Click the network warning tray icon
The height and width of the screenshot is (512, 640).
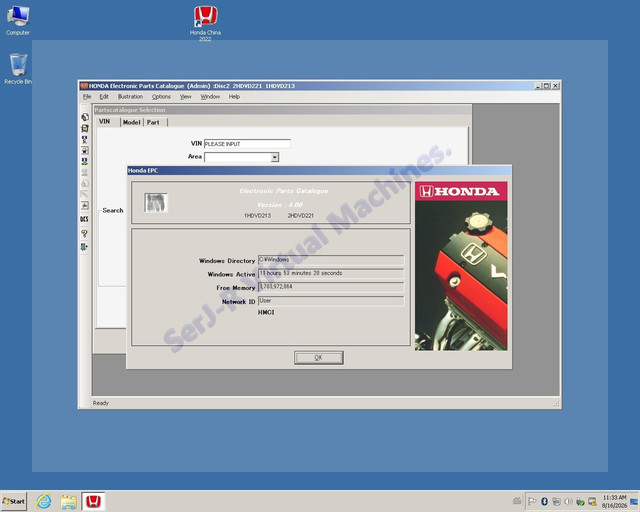592,501
